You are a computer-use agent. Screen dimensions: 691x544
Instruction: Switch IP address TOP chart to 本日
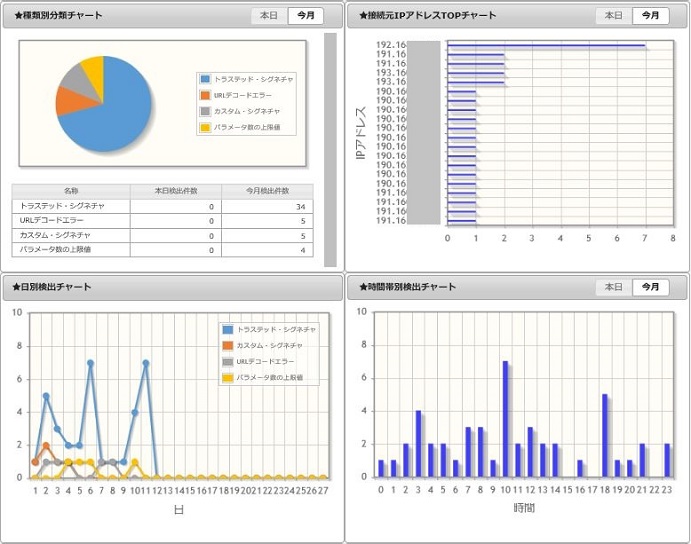[614, 16]
